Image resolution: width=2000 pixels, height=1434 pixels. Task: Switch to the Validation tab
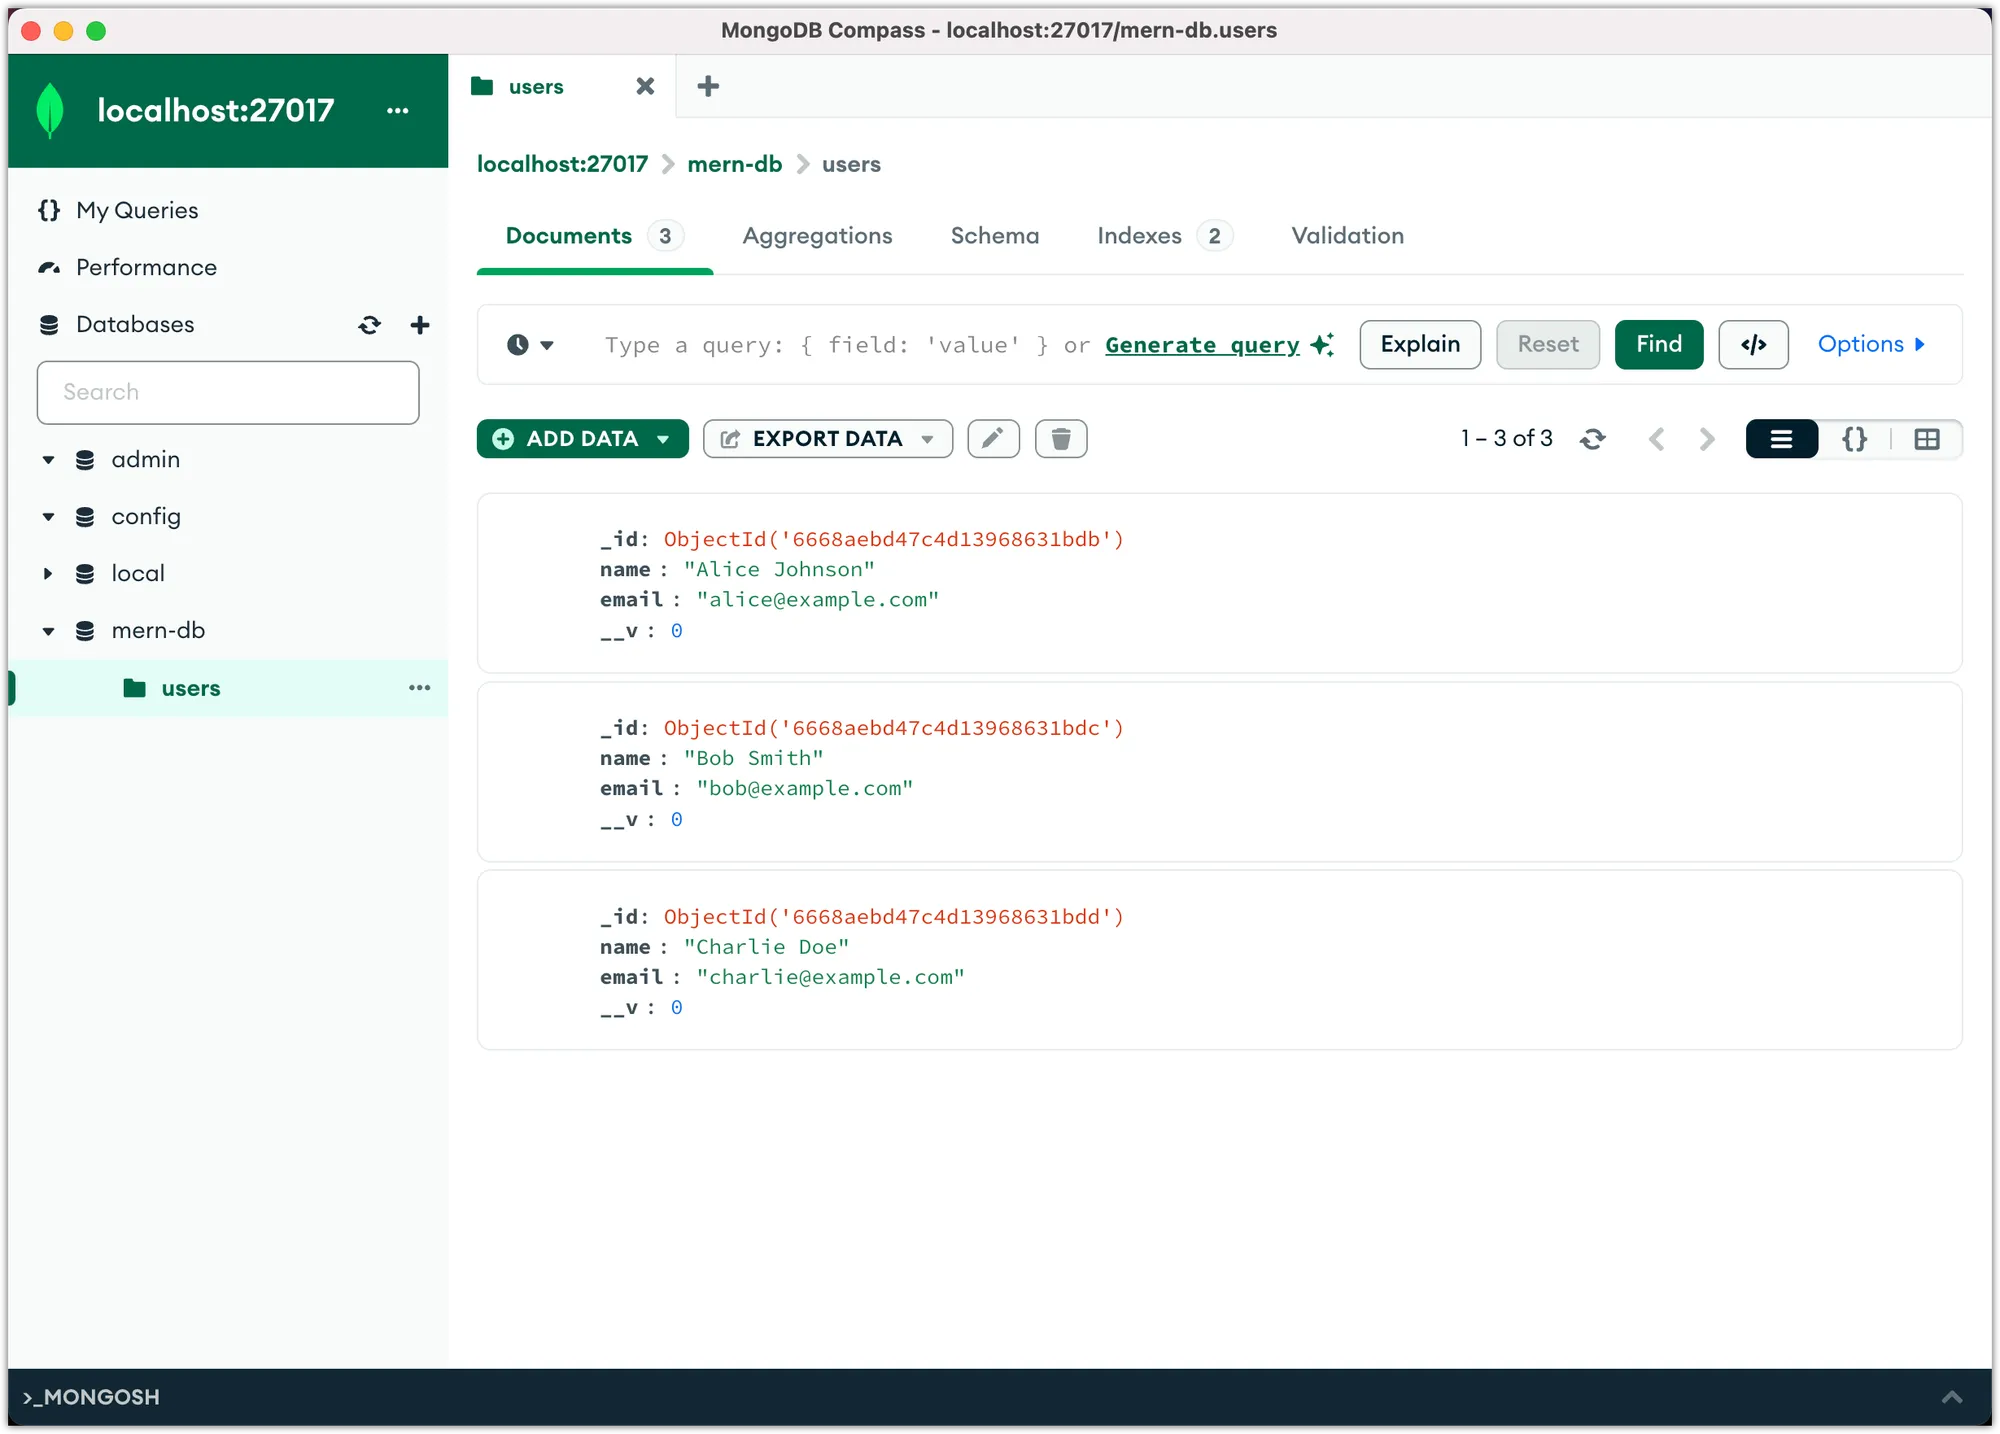click(1347, 236)
